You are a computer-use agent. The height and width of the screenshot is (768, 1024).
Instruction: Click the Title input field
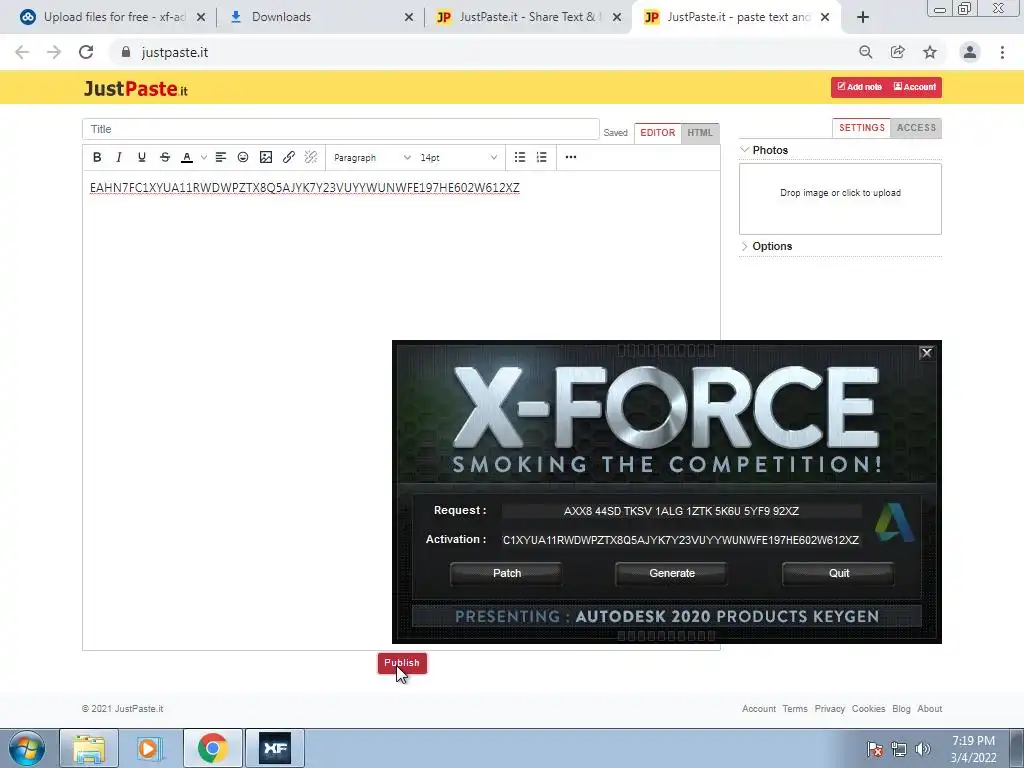point(340,129)
